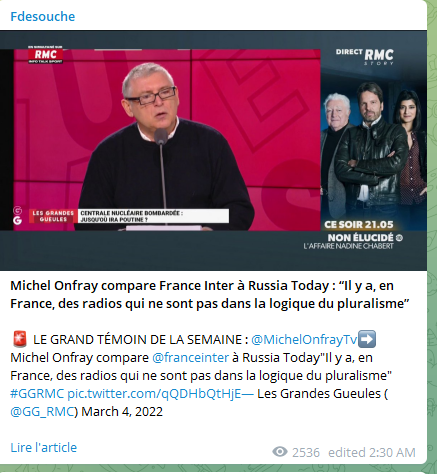
Task: Open the @MichelOnfrayTv mention
Action: click(304, 340)
